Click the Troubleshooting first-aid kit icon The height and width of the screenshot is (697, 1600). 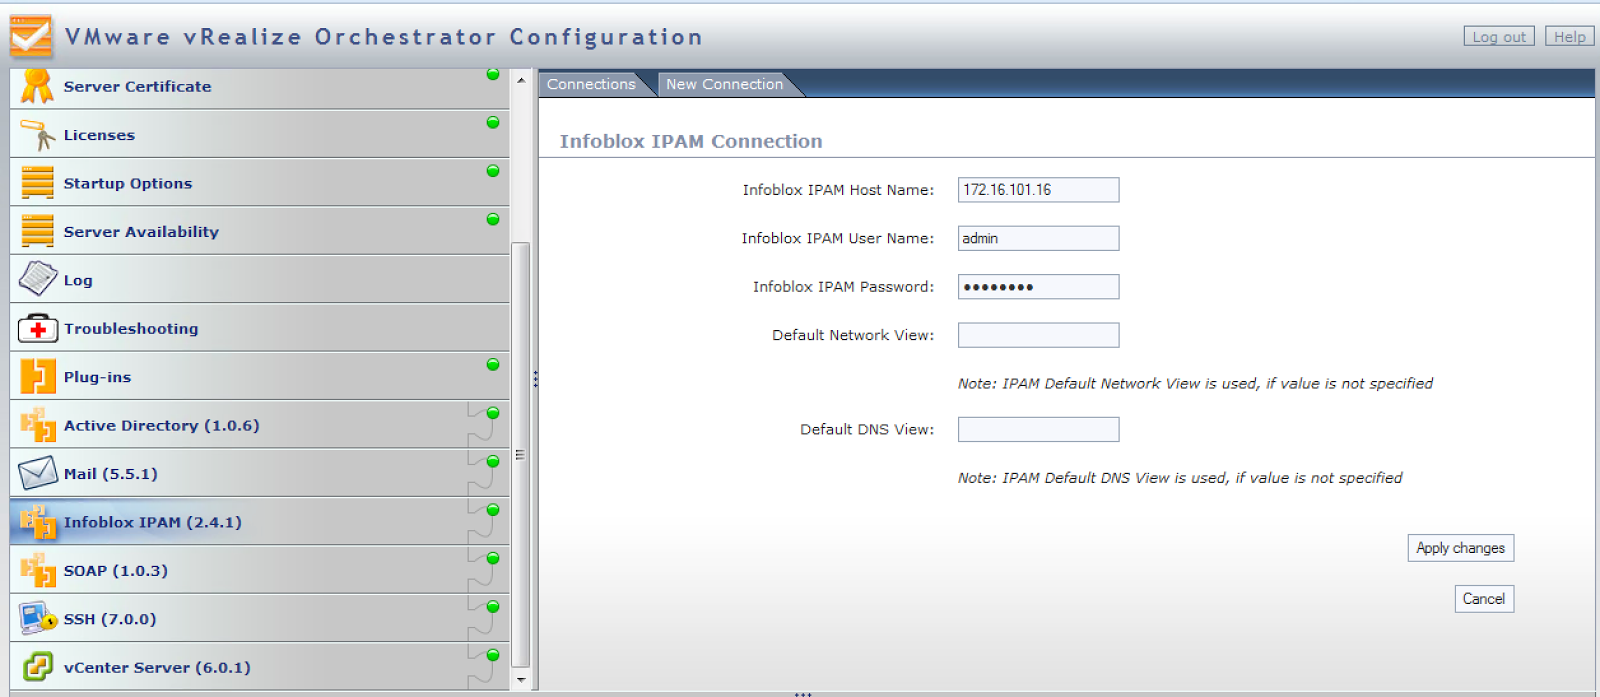point(37,328)
